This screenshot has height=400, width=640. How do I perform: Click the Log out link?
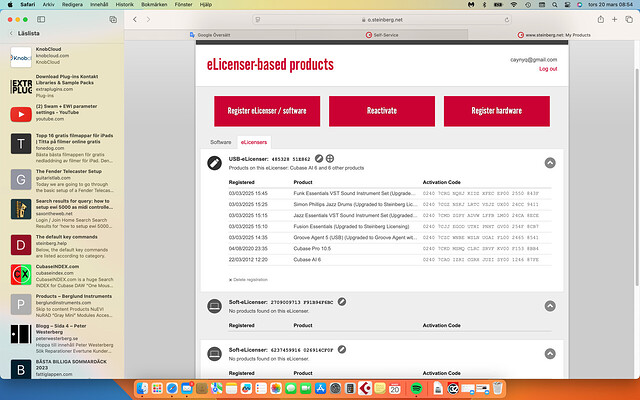[548, 69]
